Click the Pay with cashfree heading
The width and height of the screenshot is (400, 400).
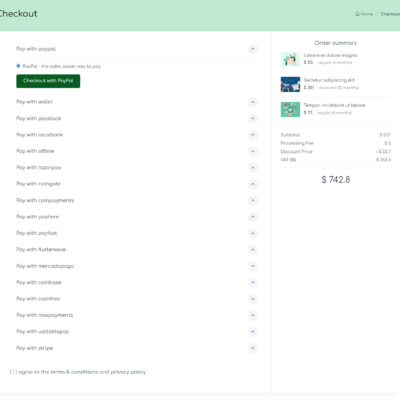pos(38,299)
